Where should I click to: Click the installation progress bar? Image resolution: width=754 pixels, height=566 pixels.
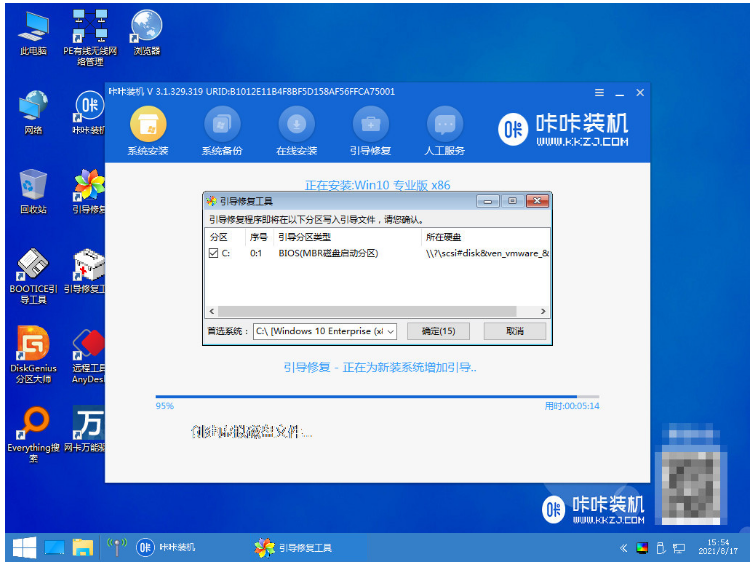(377, 397)
